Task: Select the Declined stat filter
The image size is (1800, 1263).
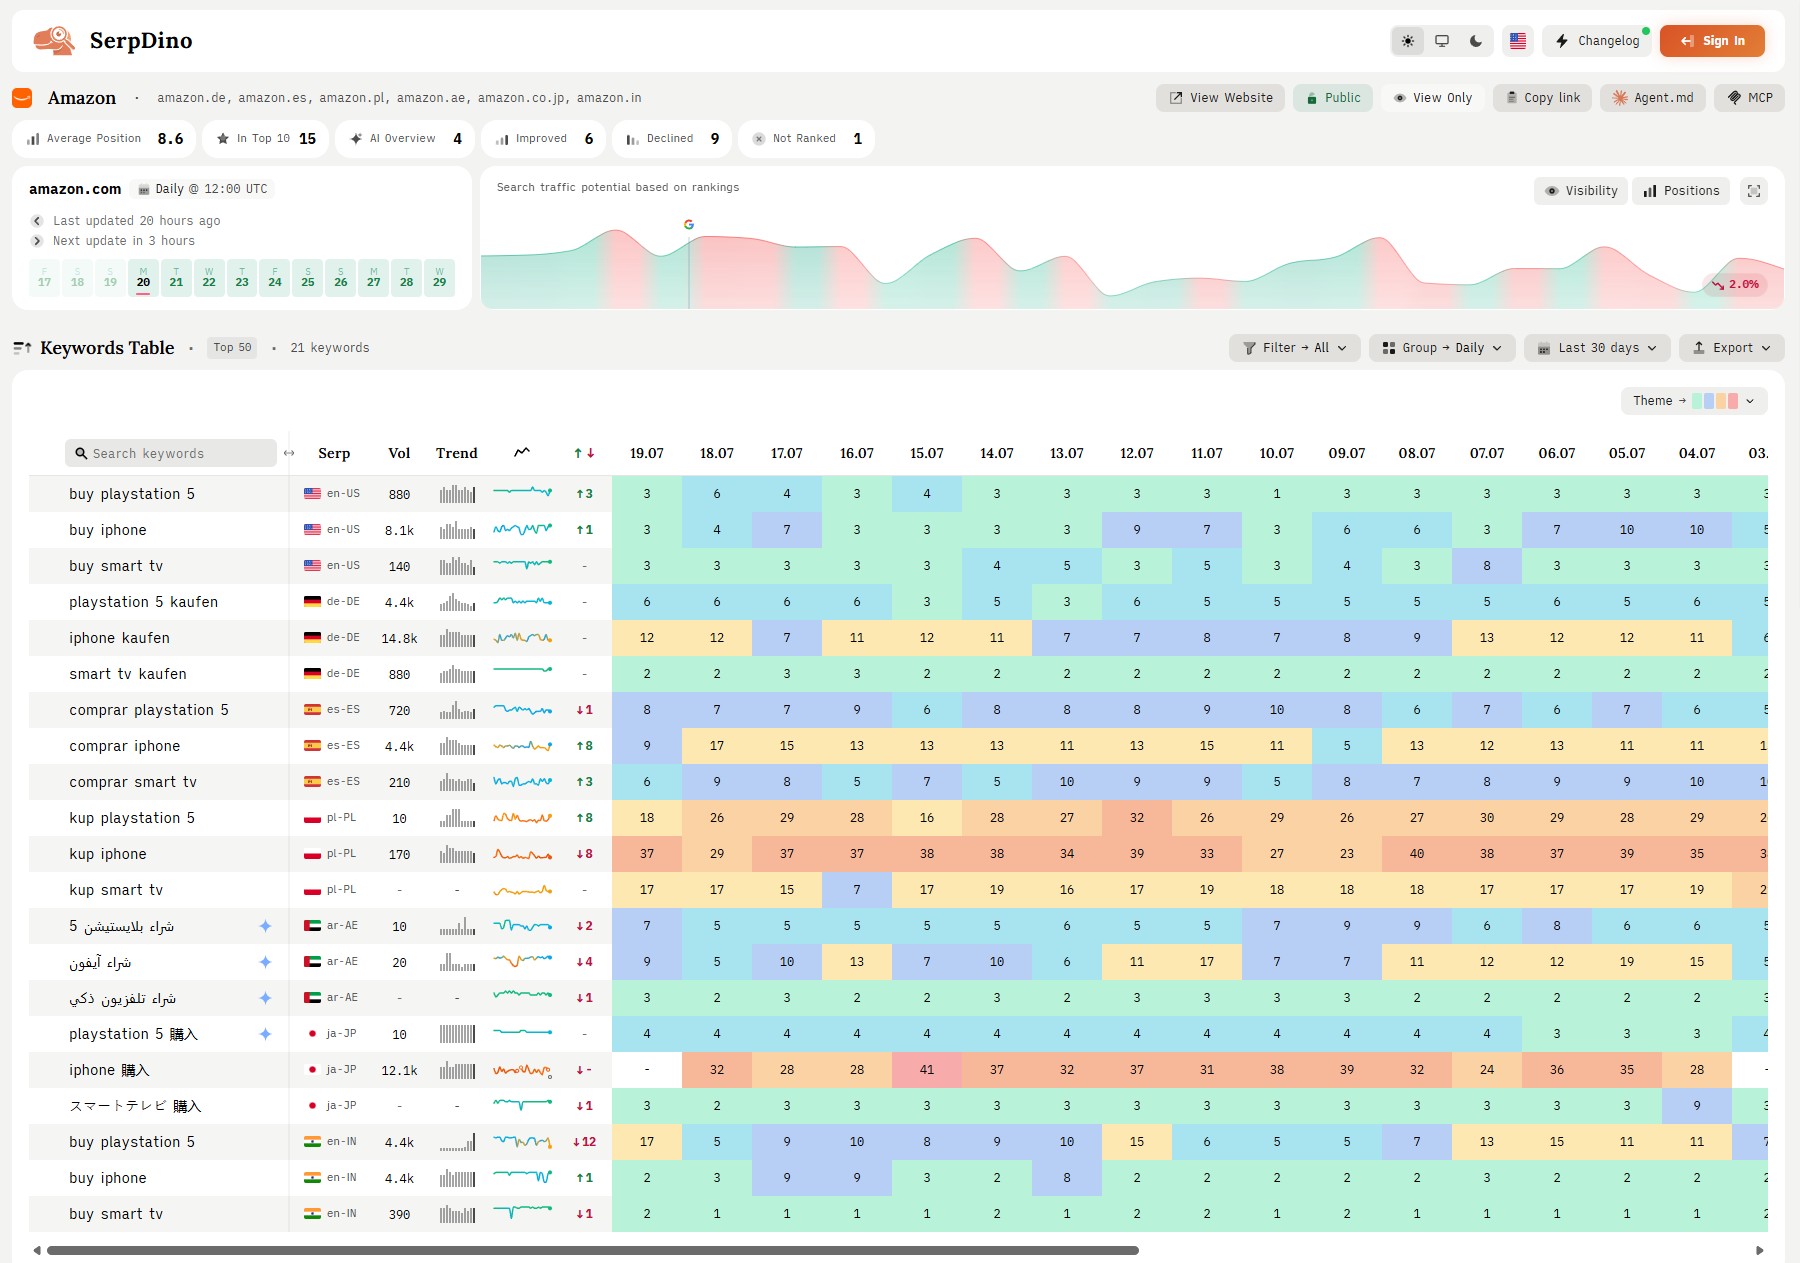Action: (672, 139)
